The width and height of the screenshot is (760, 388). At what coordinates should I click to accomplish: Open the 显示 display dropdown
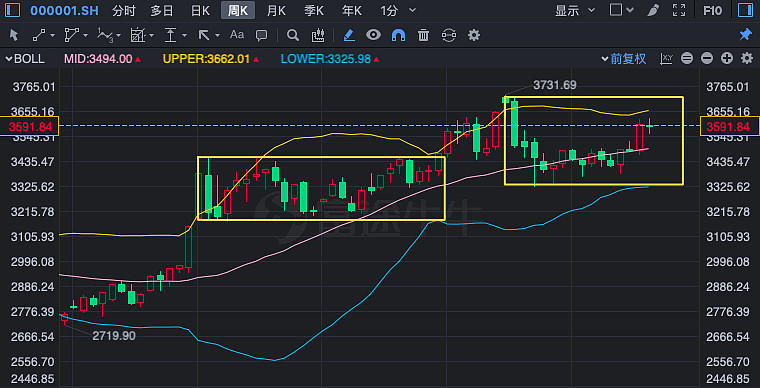point(575,10)
